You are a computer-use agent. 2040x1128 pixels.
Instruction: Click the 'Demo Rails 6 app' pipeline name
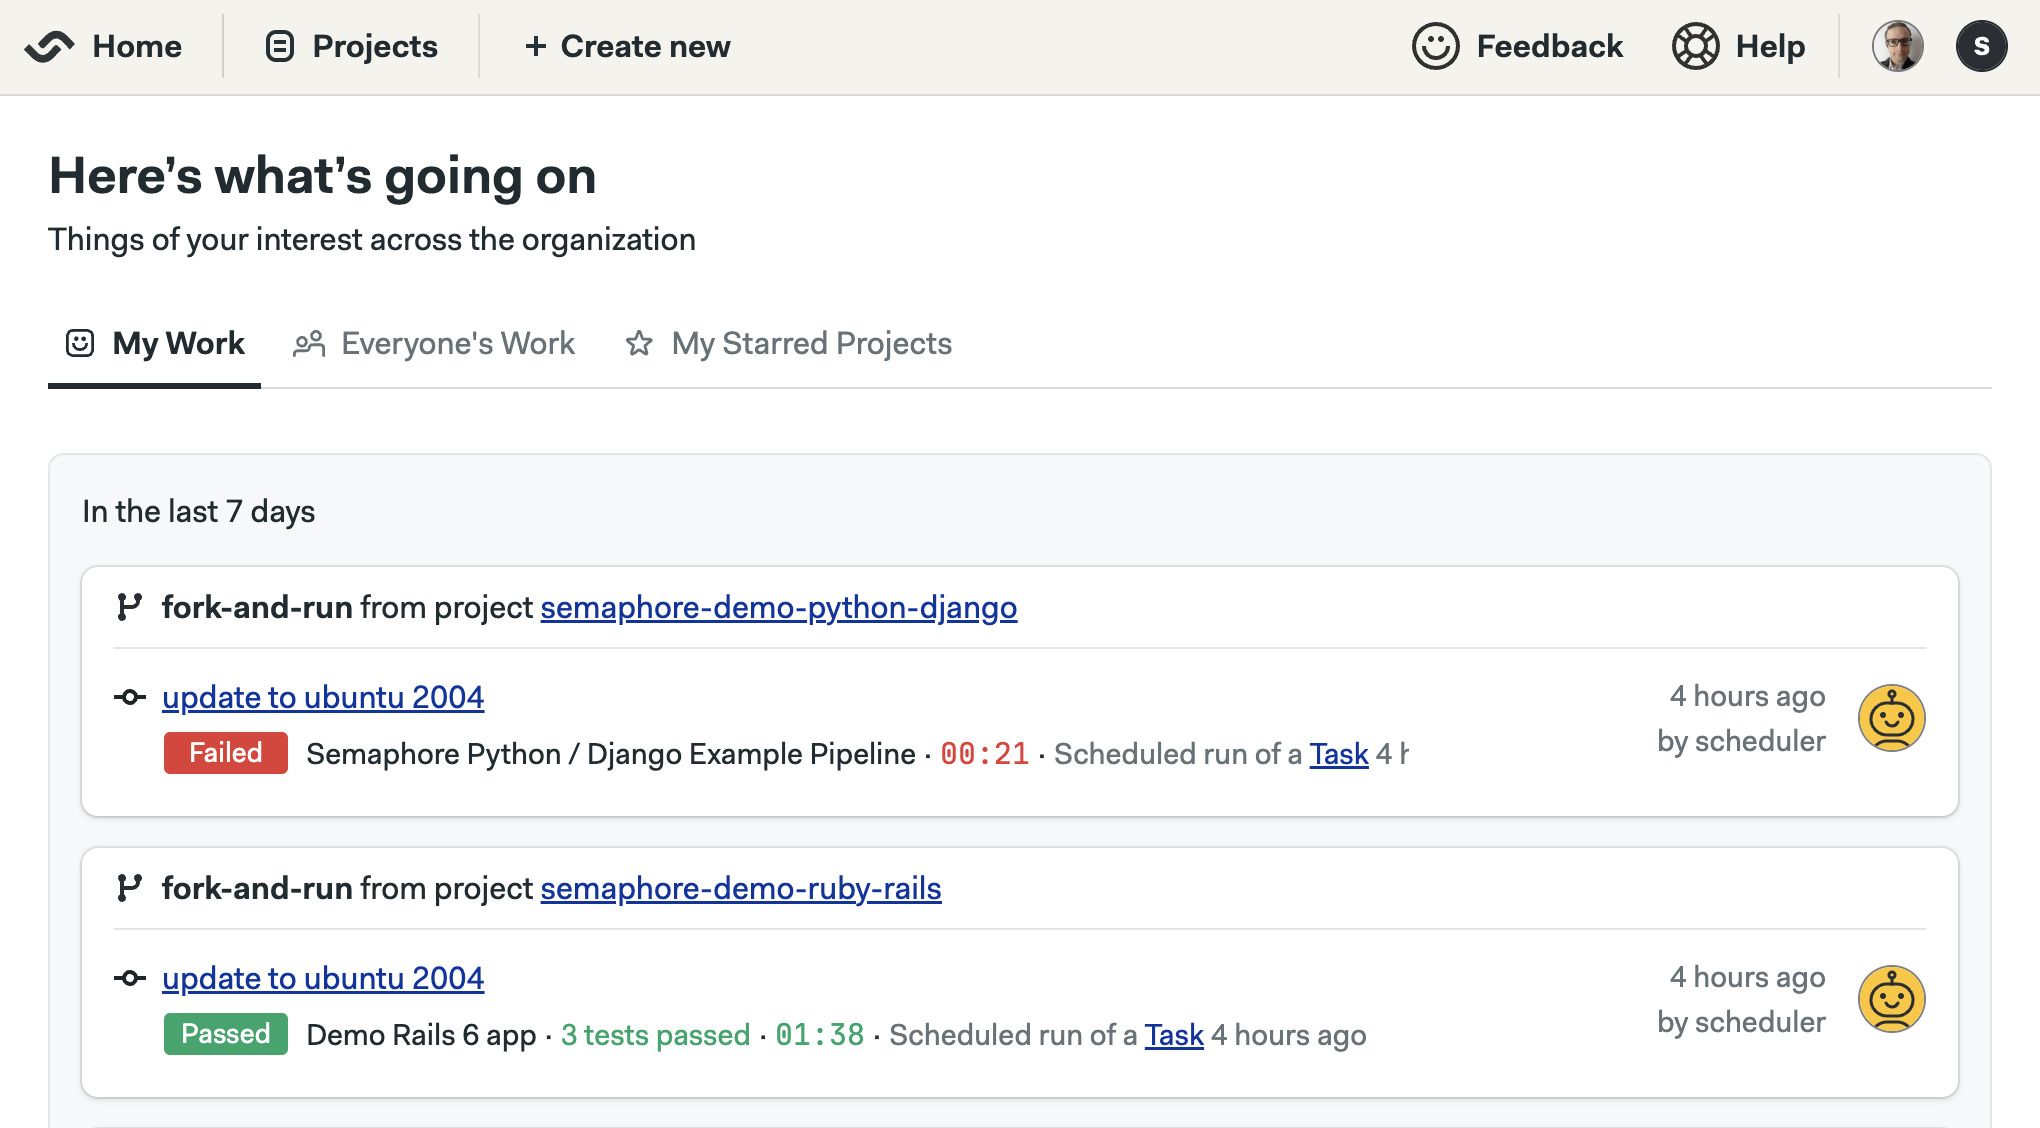[x=421, y=1035]
